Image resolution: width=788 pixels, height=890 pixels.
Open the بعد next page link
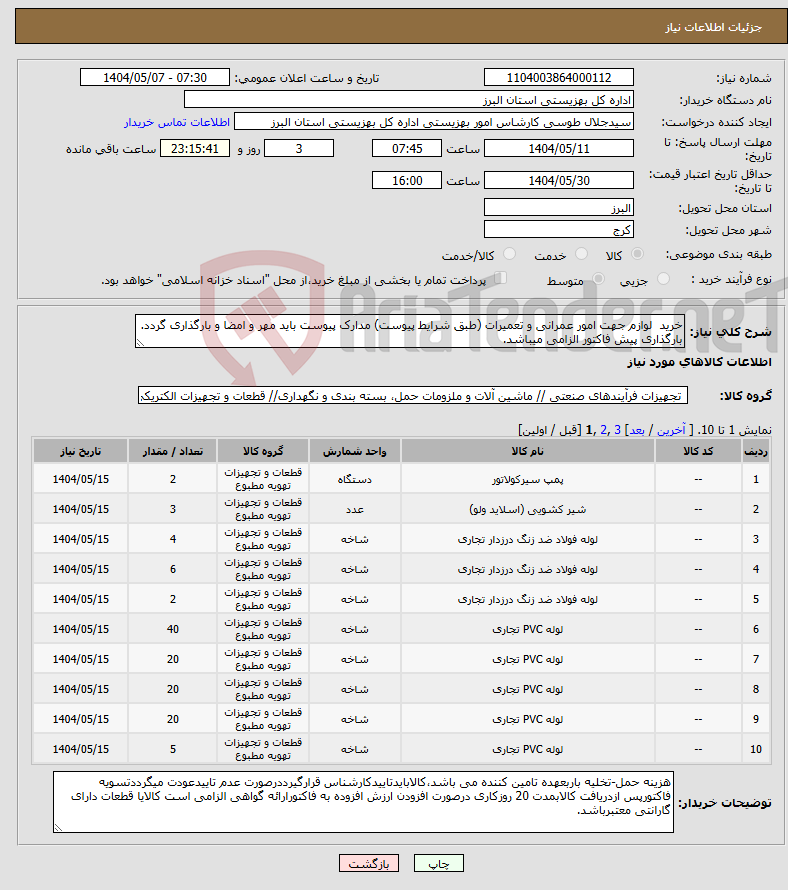coord(636,430)
